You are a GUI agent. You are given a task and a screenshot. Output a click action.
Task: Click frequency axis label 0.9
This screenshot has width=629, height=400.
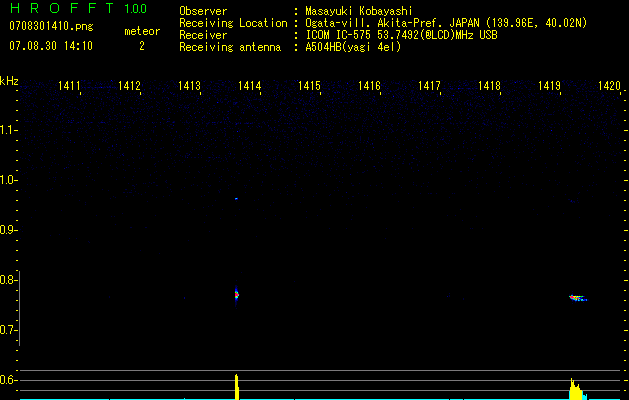[6, 230]
